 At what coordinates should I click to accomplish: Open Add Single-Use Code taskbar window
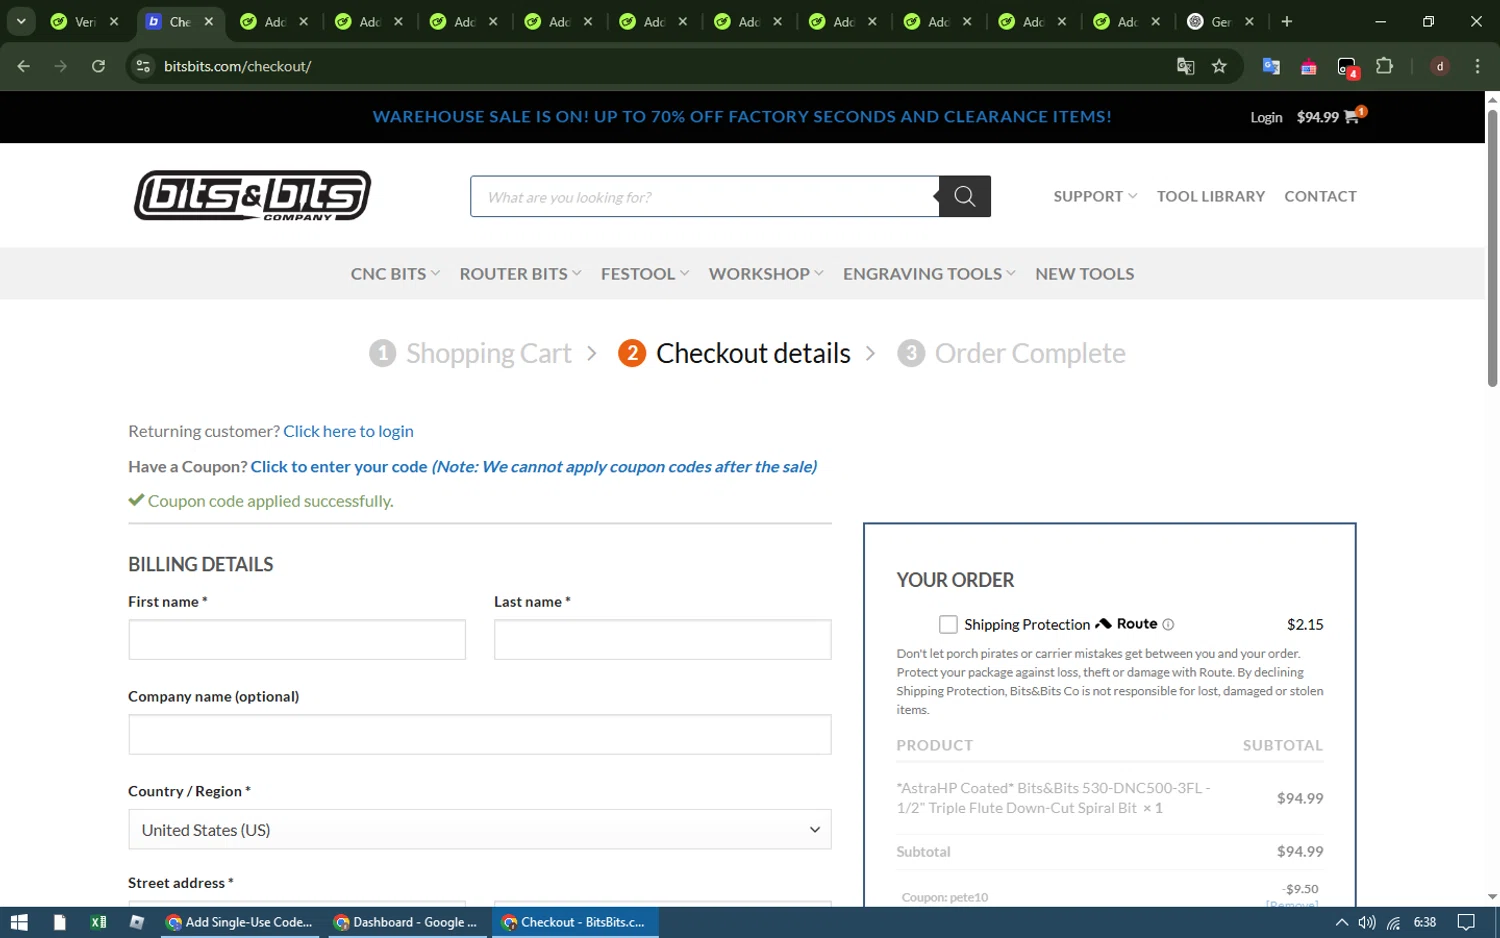240,922
